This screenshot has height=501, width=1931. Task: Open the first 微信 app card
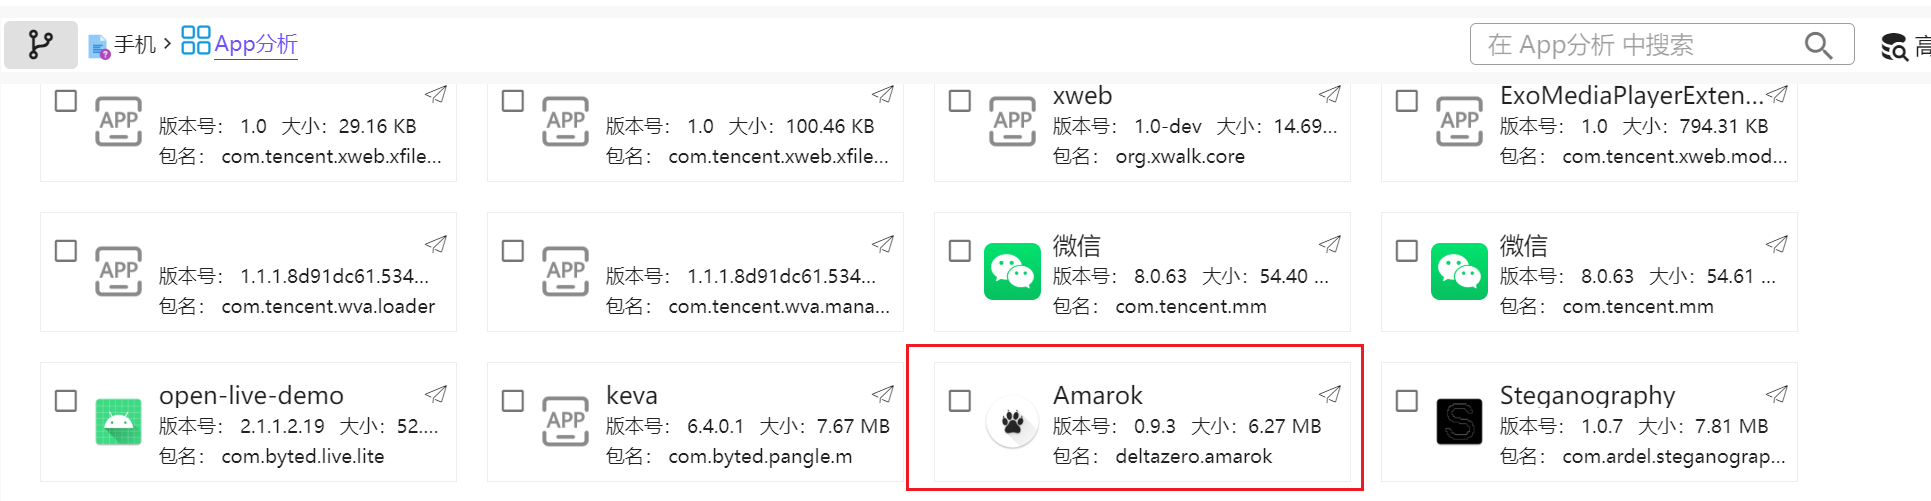coord(1142,271)
